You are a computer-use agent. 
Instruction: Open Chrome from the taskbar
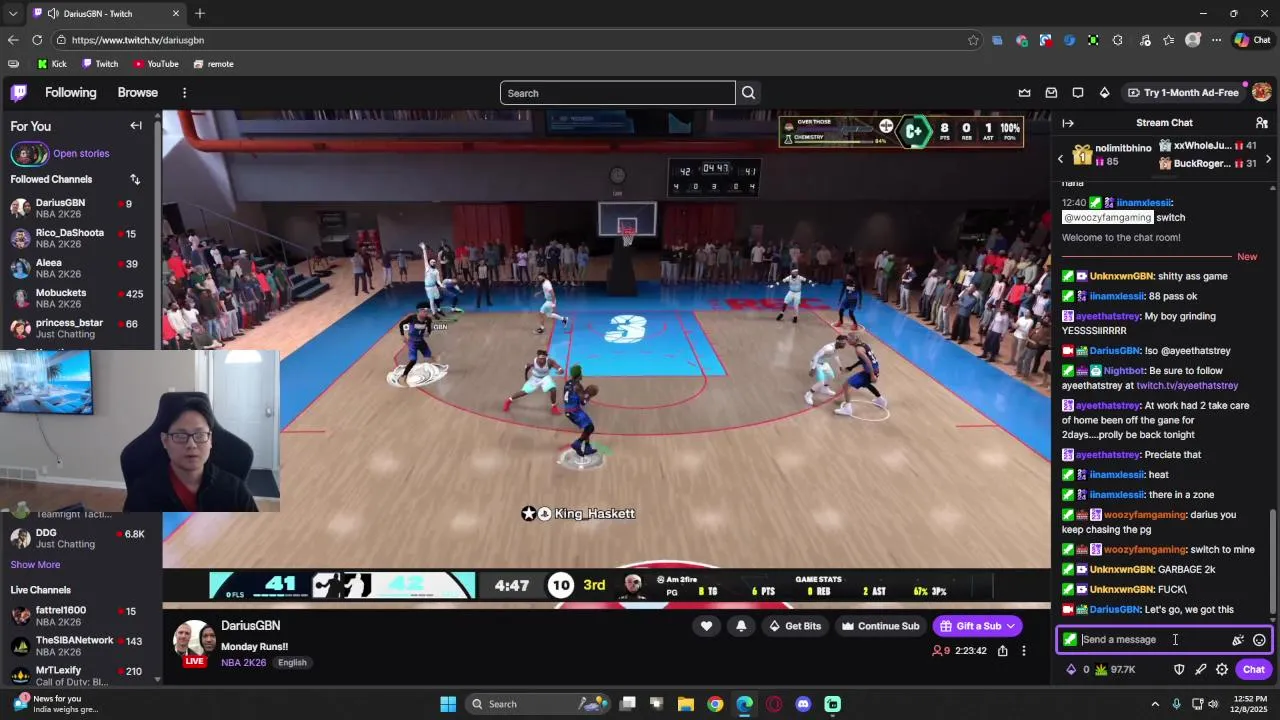coord(715,704)
